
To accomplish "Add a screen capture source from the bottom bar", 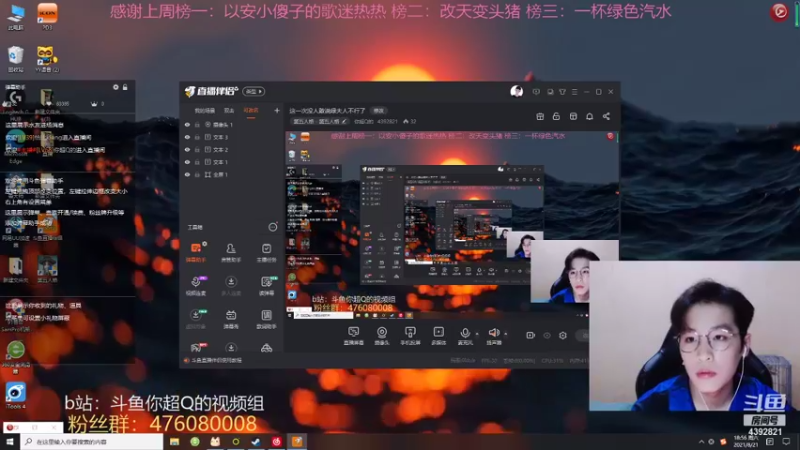I will (353, 336).
